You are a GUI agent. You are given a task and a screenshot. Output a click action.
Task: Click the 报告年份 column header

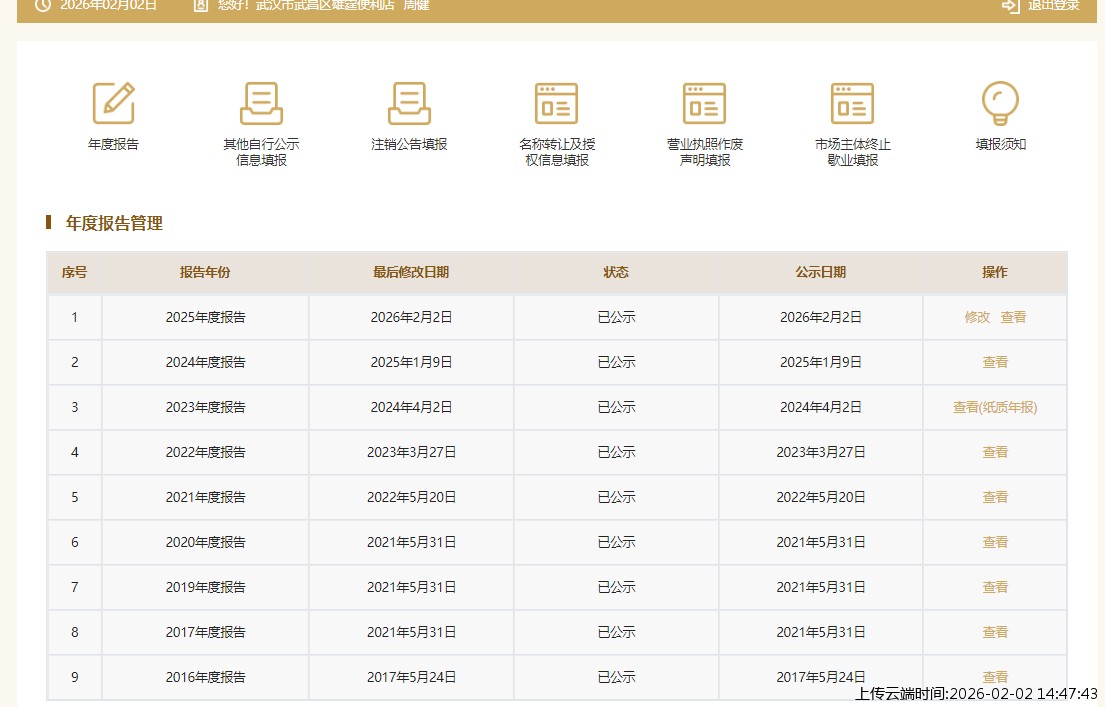pyautogui.click(x=205, y=272)
